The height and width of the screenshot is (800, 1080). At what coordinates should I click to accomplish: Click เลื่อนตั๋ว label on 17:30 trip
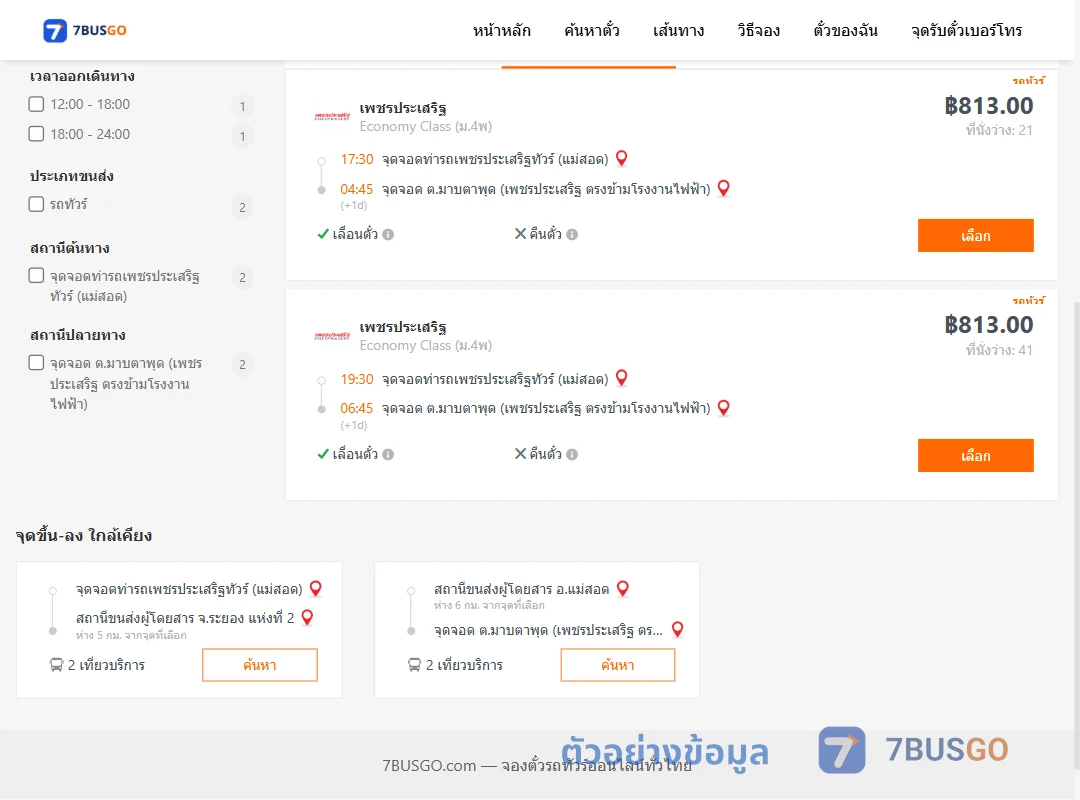[355, 234]
